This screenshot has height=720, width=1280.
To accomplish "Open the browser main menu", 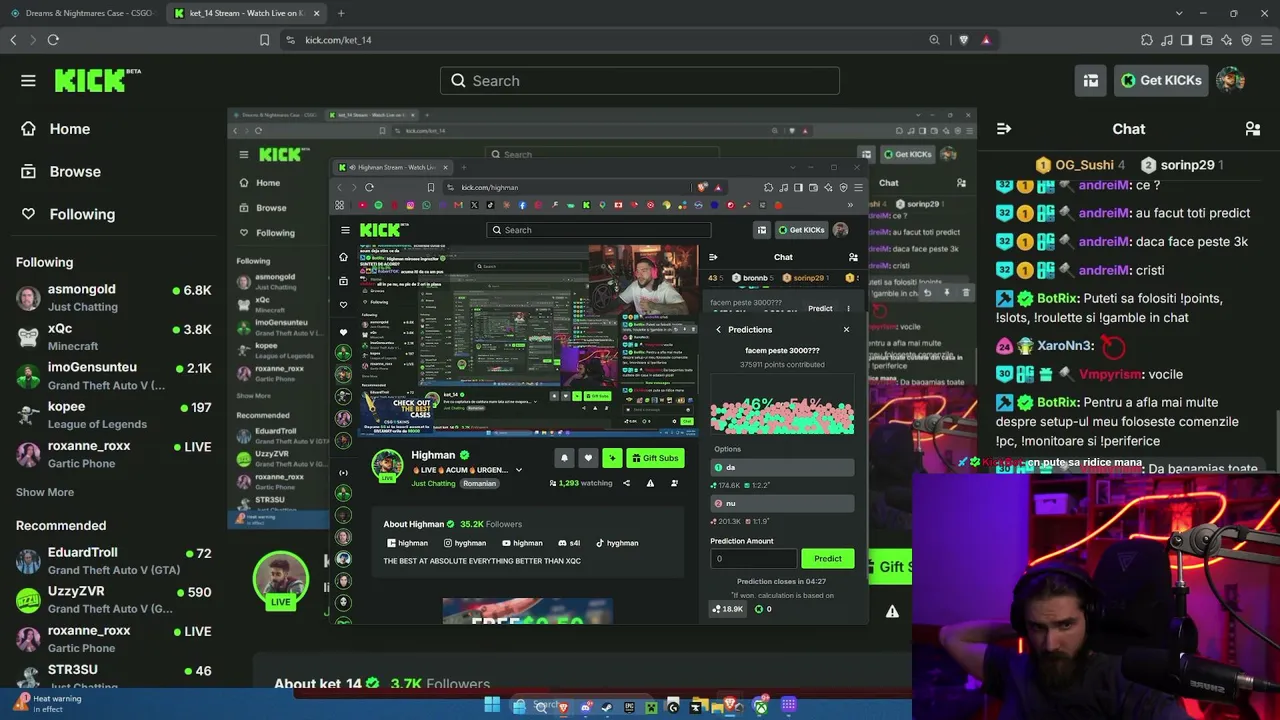I will tap(1267, 40).
